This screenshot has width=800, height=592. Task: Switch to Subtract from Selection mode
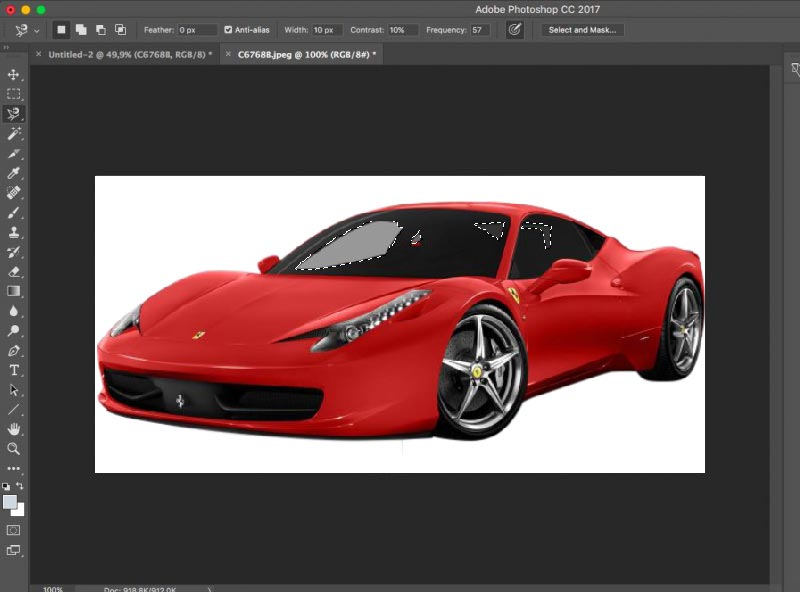[101, 30]
